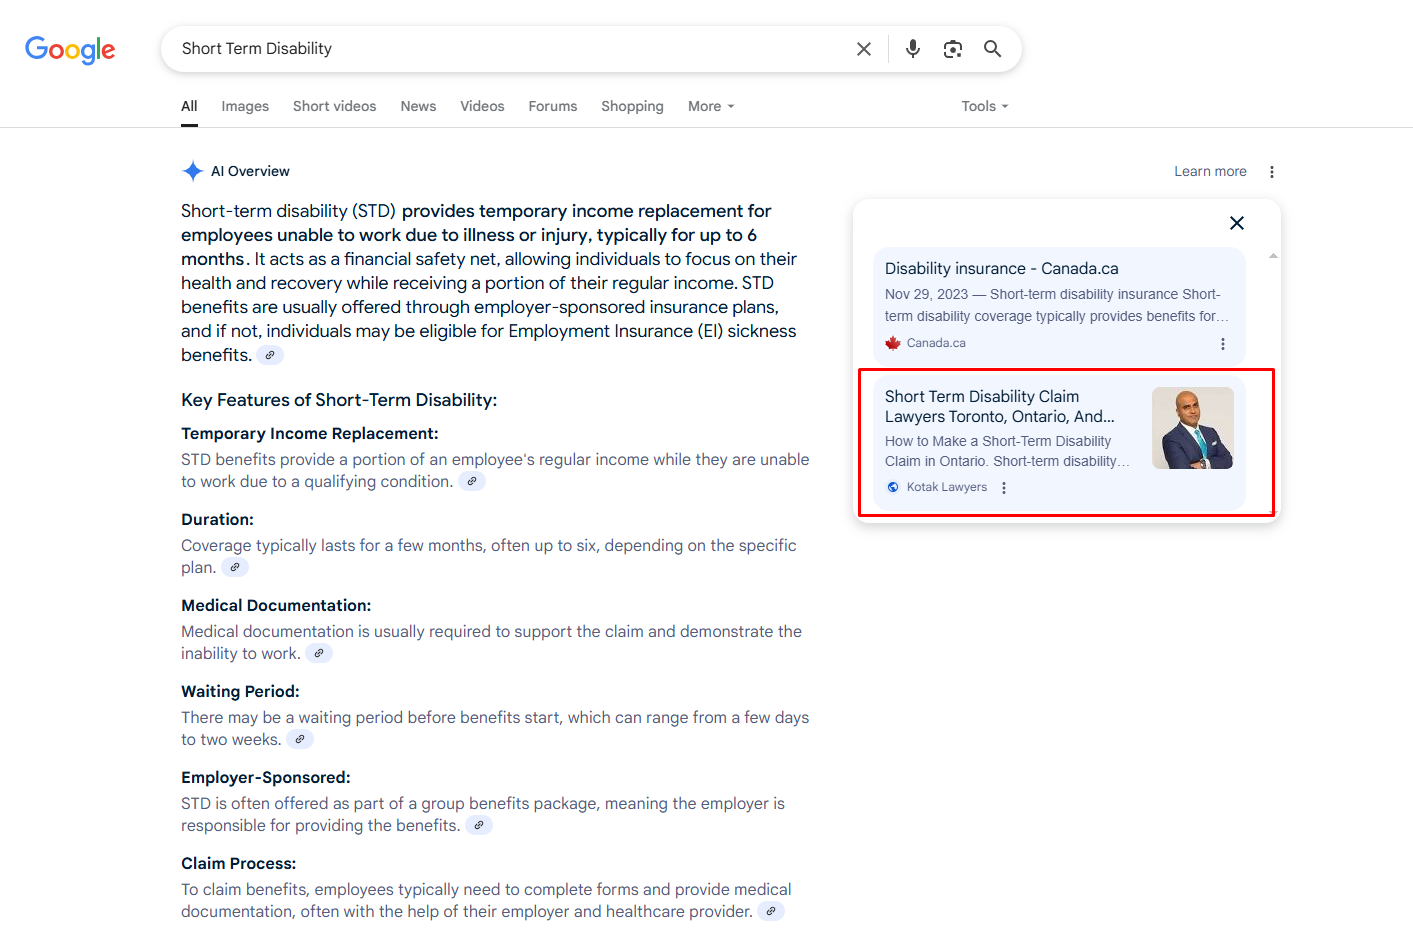Click into the search input field
1413x931 pixels.
coord(500,49)
